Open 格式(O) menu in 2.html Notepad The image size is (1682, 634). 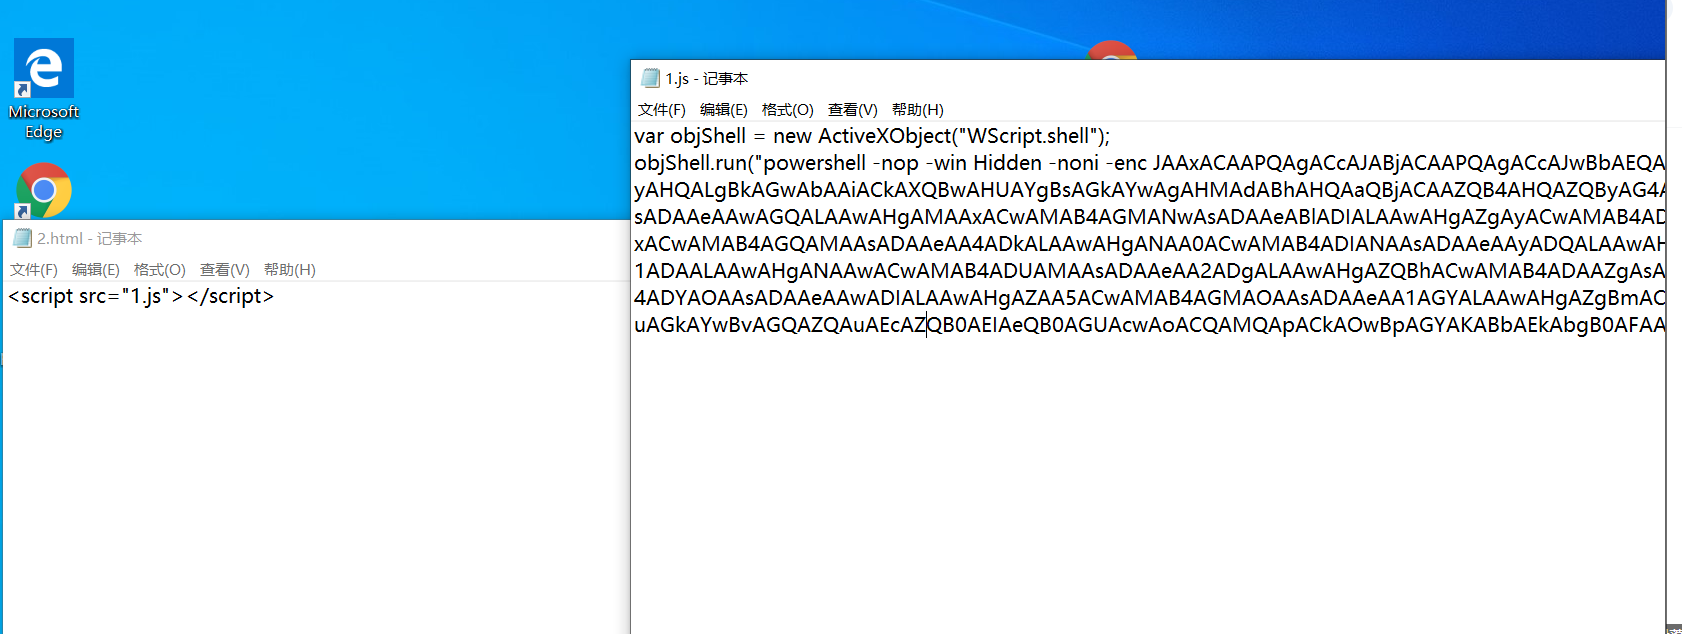(x=160, y=270)
